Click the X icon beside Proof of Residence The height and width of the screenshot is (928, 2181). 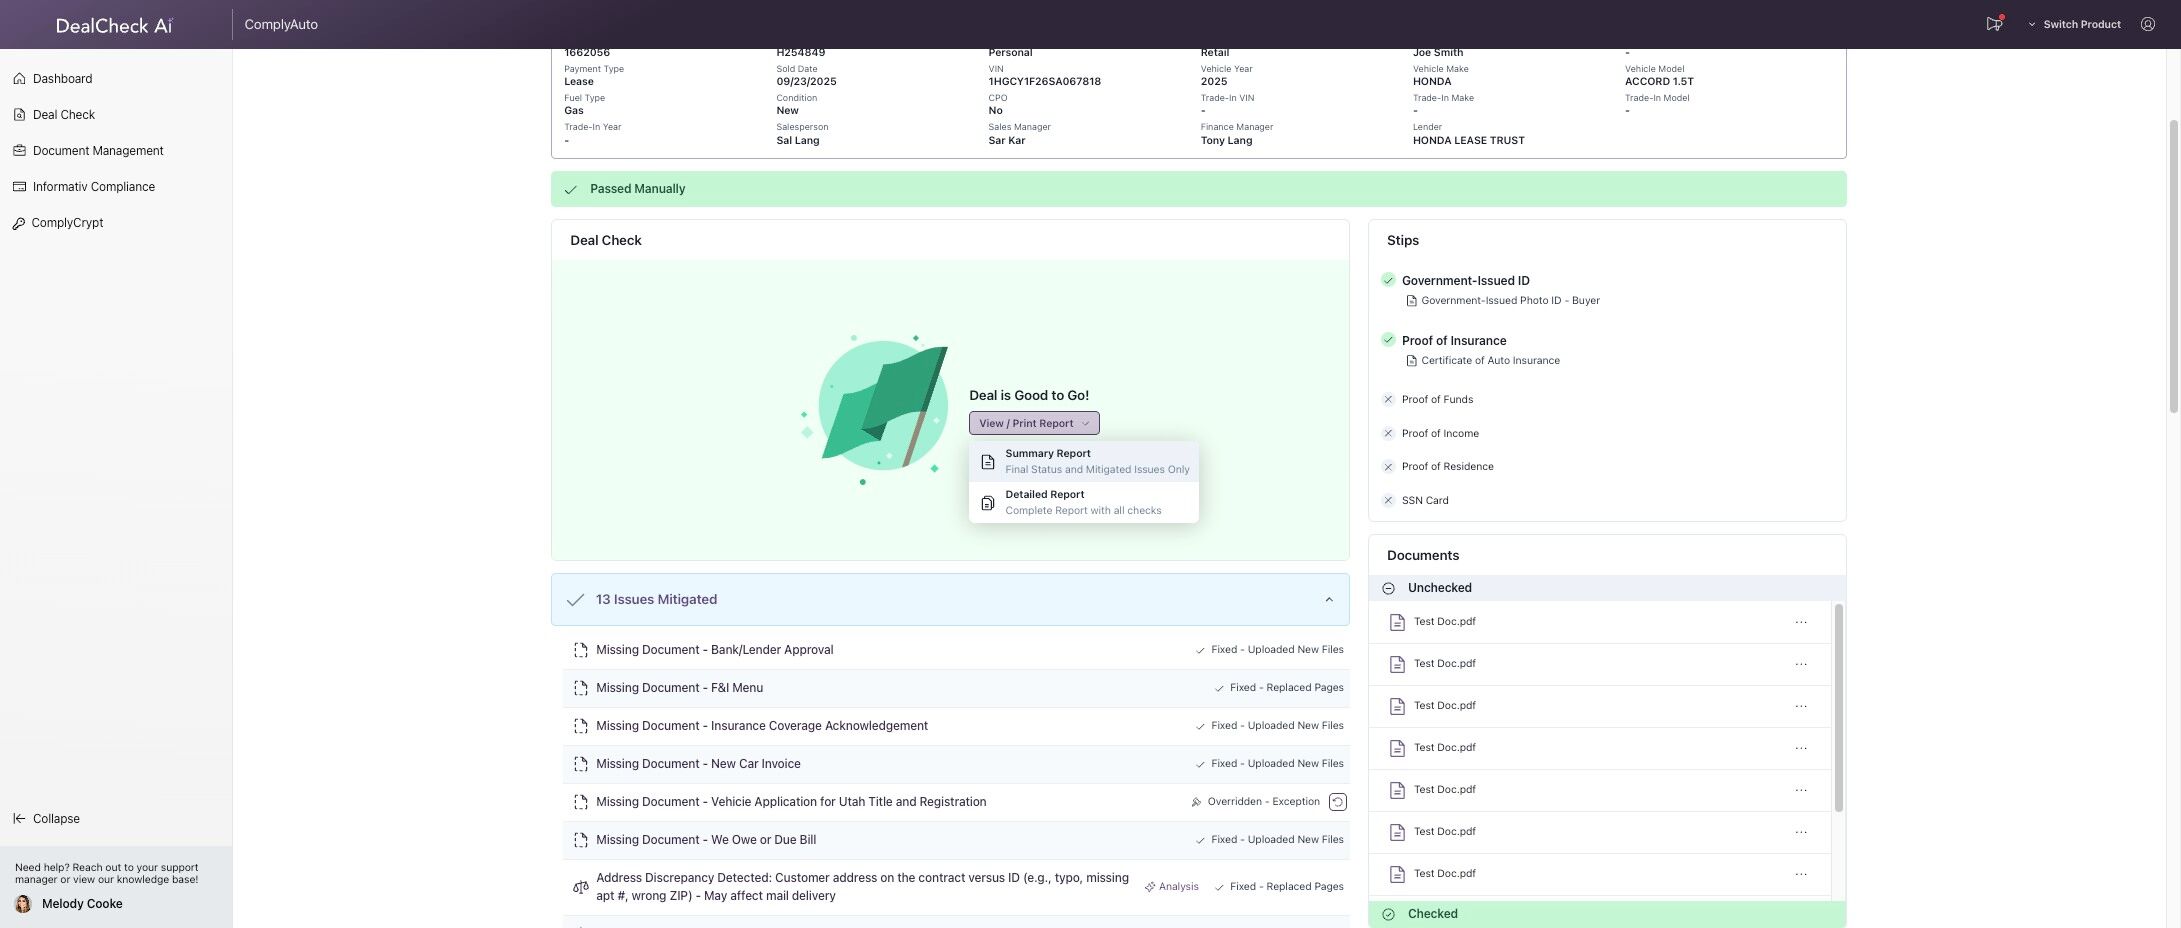1388,467
